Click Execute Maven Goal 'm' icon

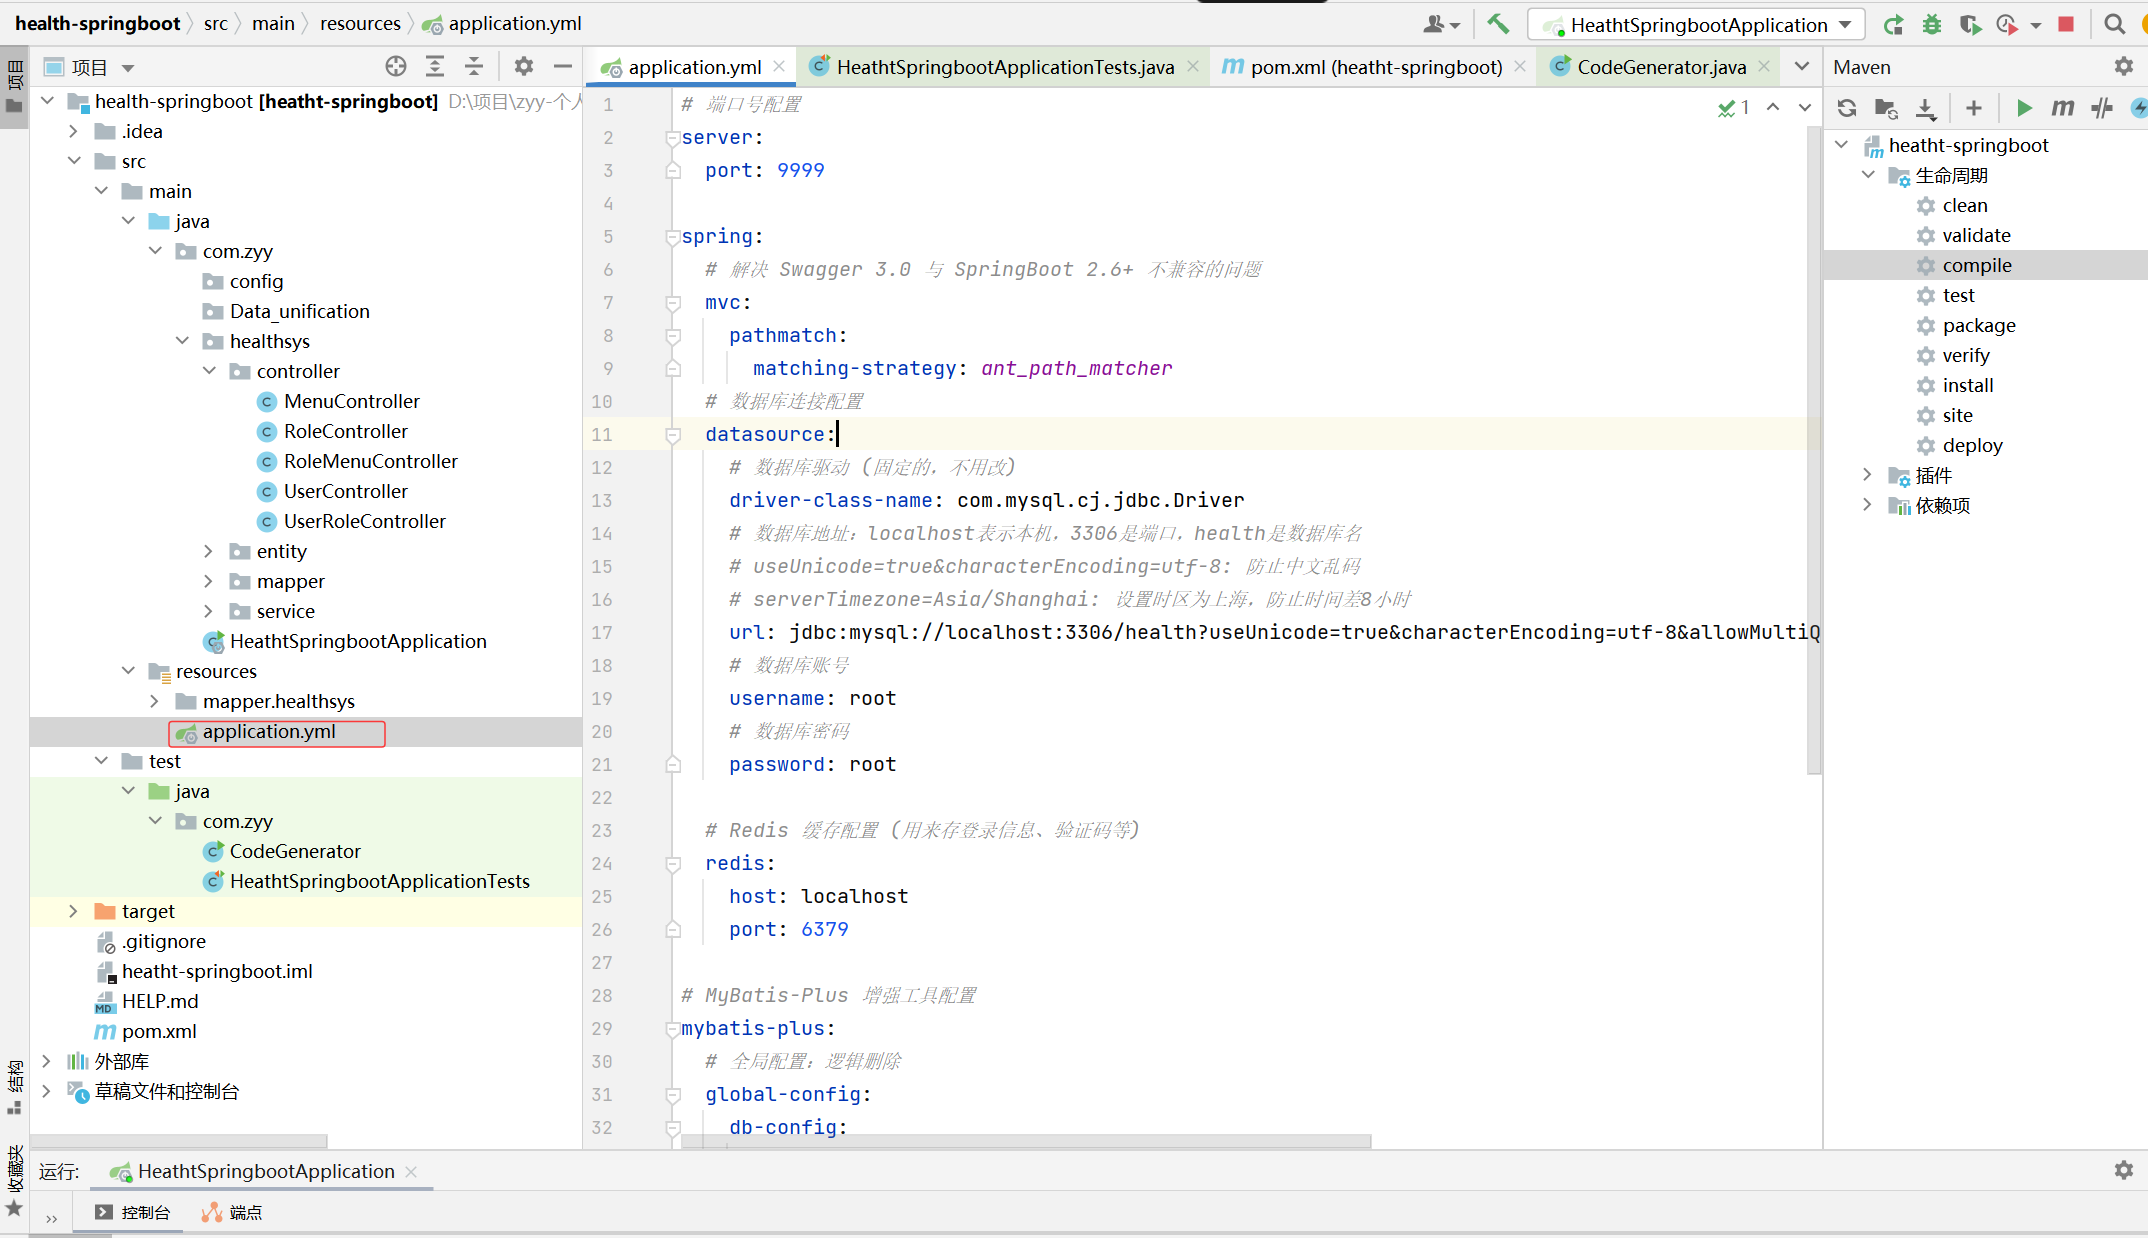2062,108
